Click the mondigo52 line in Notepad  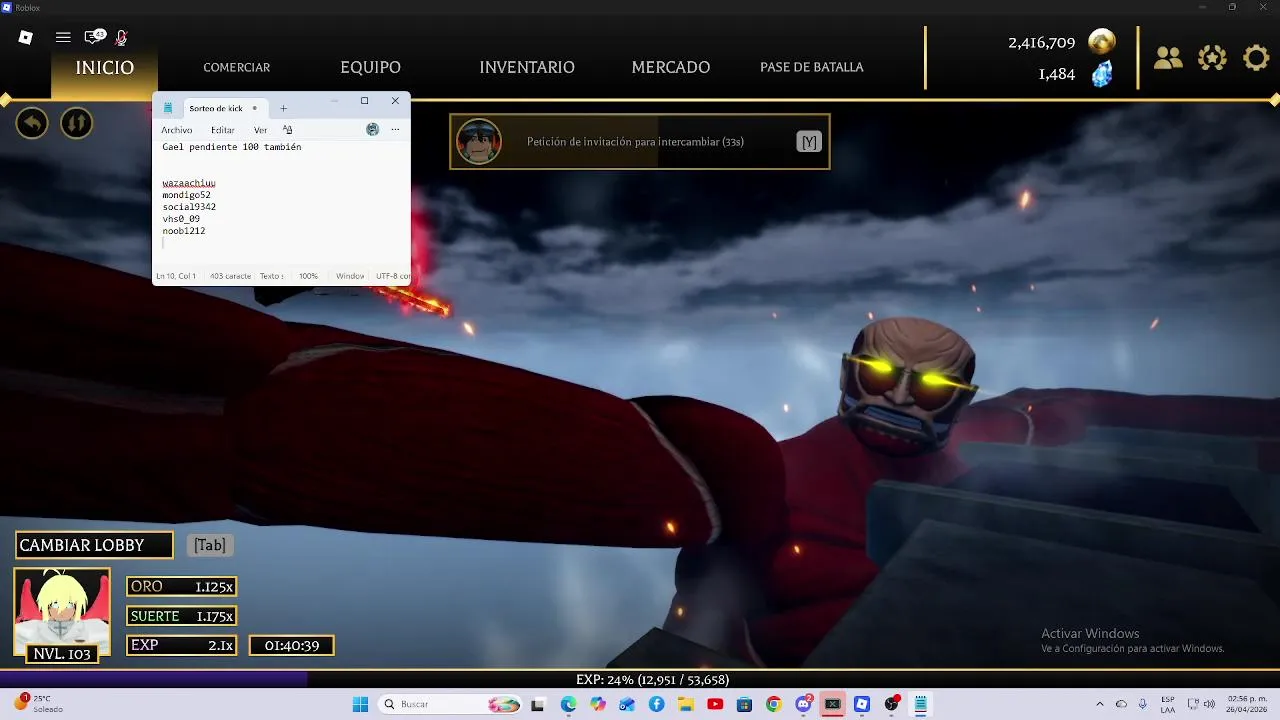point(187,195)
